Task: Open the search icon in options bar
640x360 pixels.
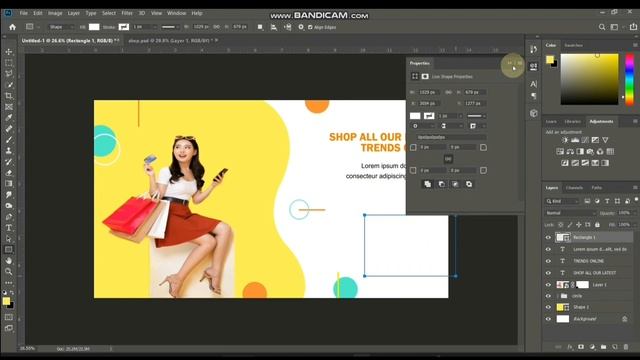Action: click(602, 27)
